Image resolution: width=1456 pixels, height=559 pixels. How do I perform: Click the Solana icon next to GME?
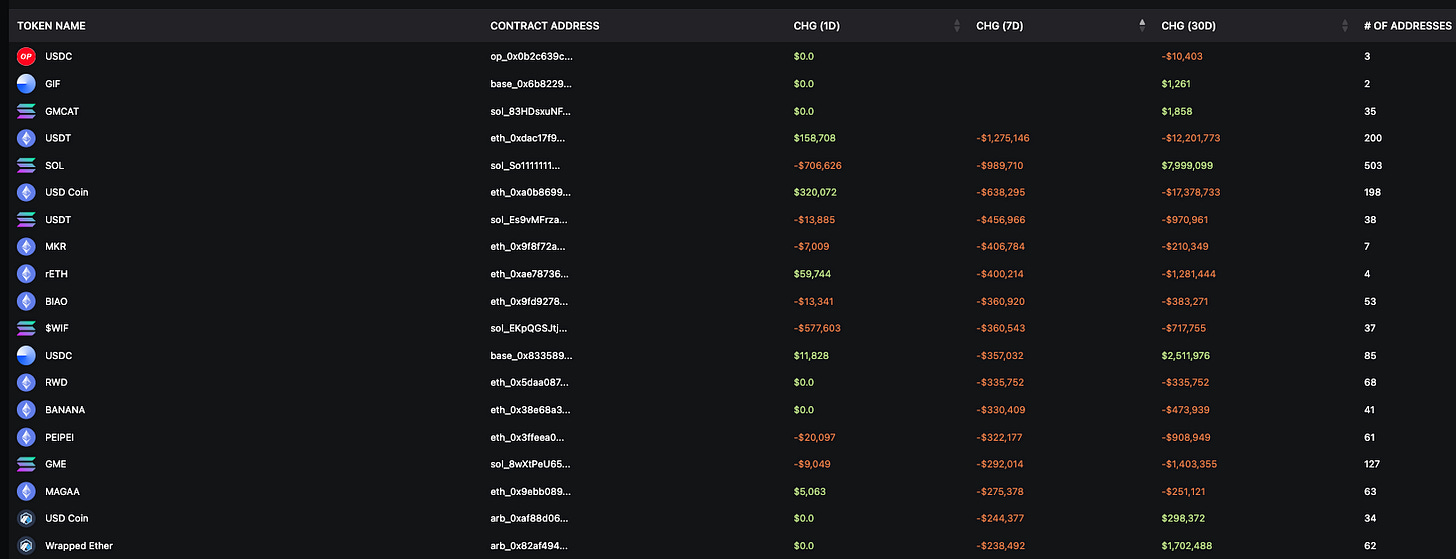coord(26,464)
